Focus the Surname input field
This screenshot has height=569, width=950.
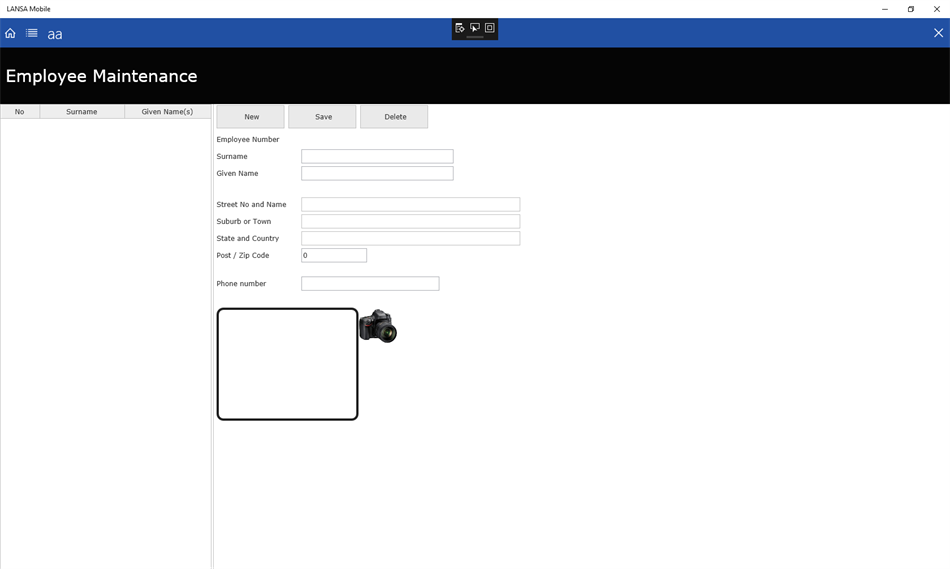377,156
